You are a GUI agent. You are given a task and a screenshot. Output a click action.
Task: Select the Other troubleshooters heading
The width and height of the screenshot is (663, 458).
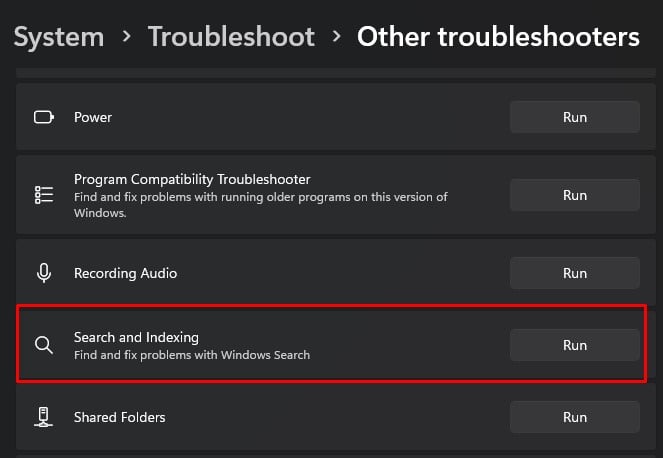498,37
